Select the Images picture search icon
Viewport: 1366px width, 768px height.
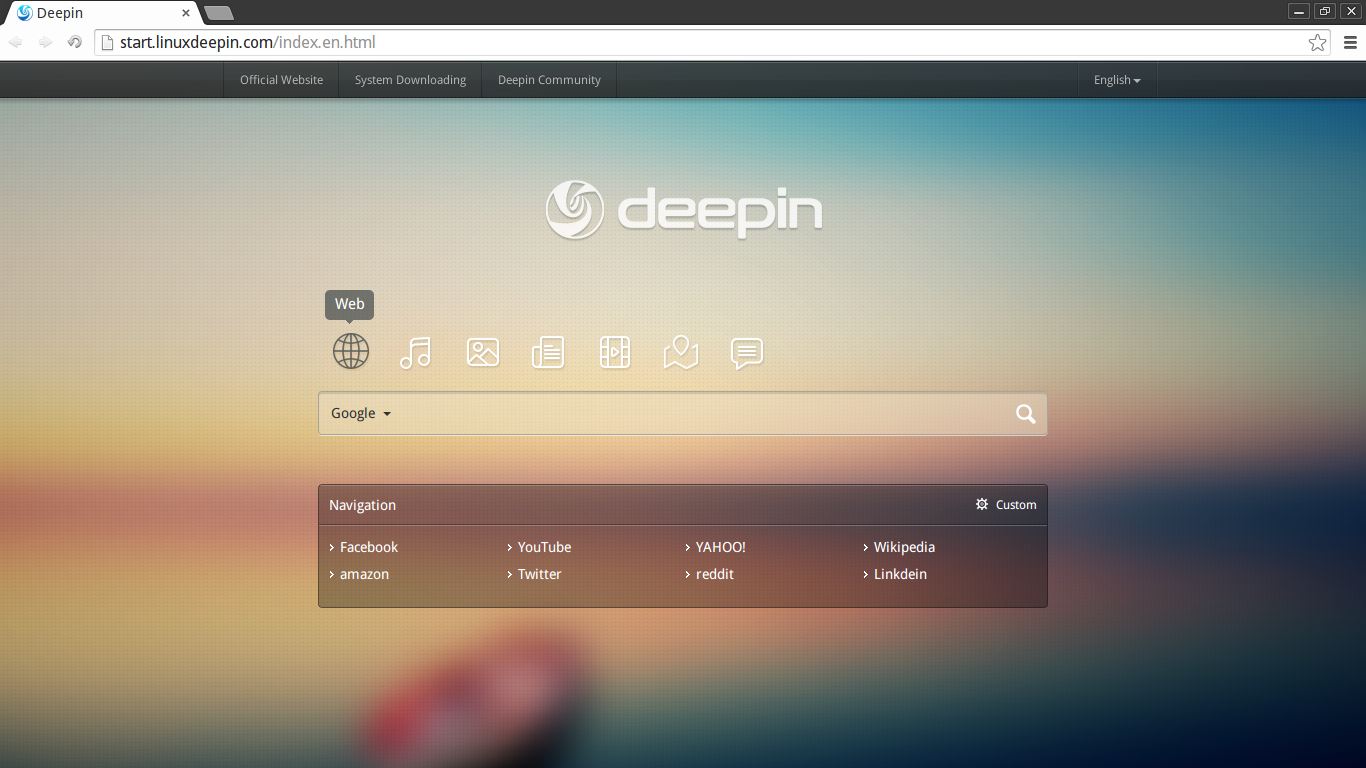[483, 352]
